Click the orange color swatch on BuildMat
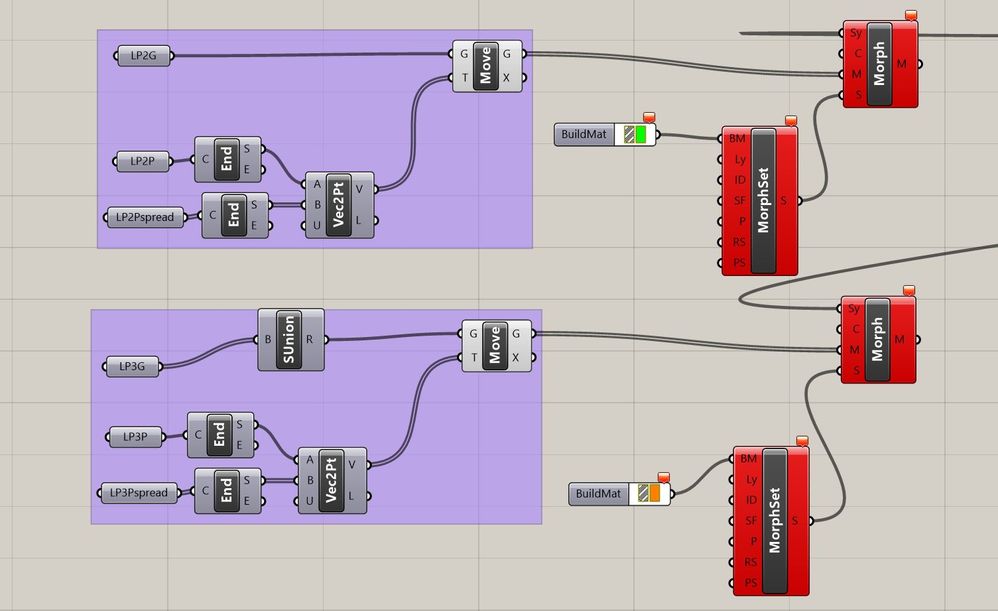 pyautogui.click(x=655, y=493)
